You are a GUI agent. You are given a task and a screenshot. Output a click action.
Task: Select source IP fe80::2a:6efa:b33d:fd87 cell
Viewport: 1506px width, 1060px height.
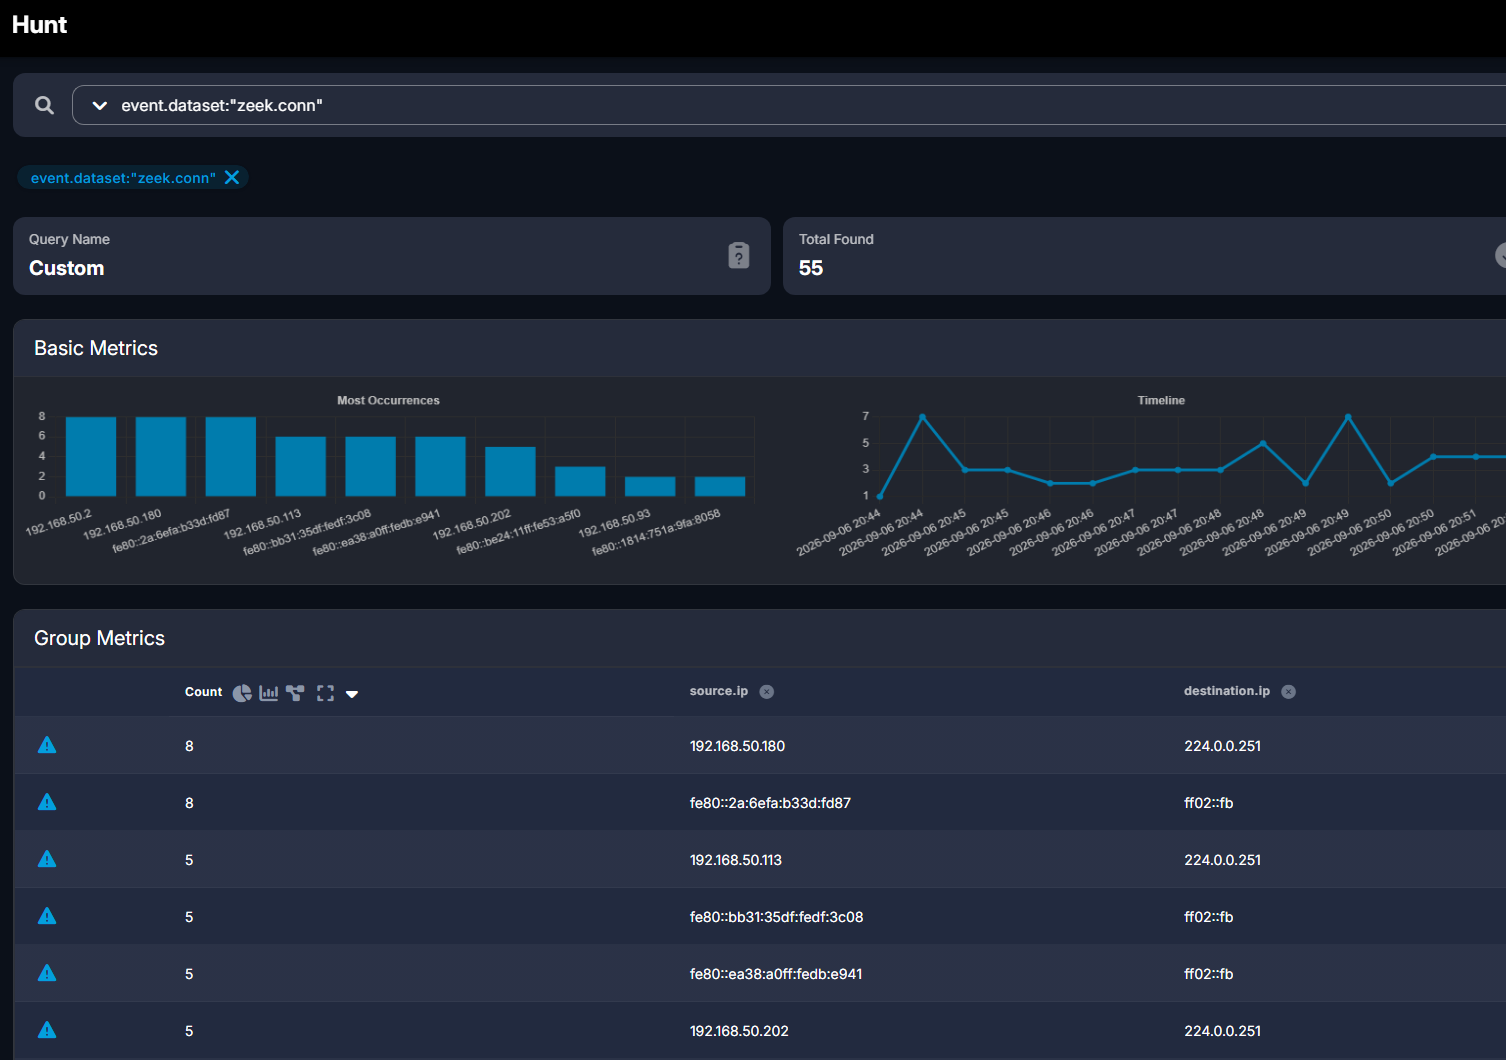pos(770,803)
